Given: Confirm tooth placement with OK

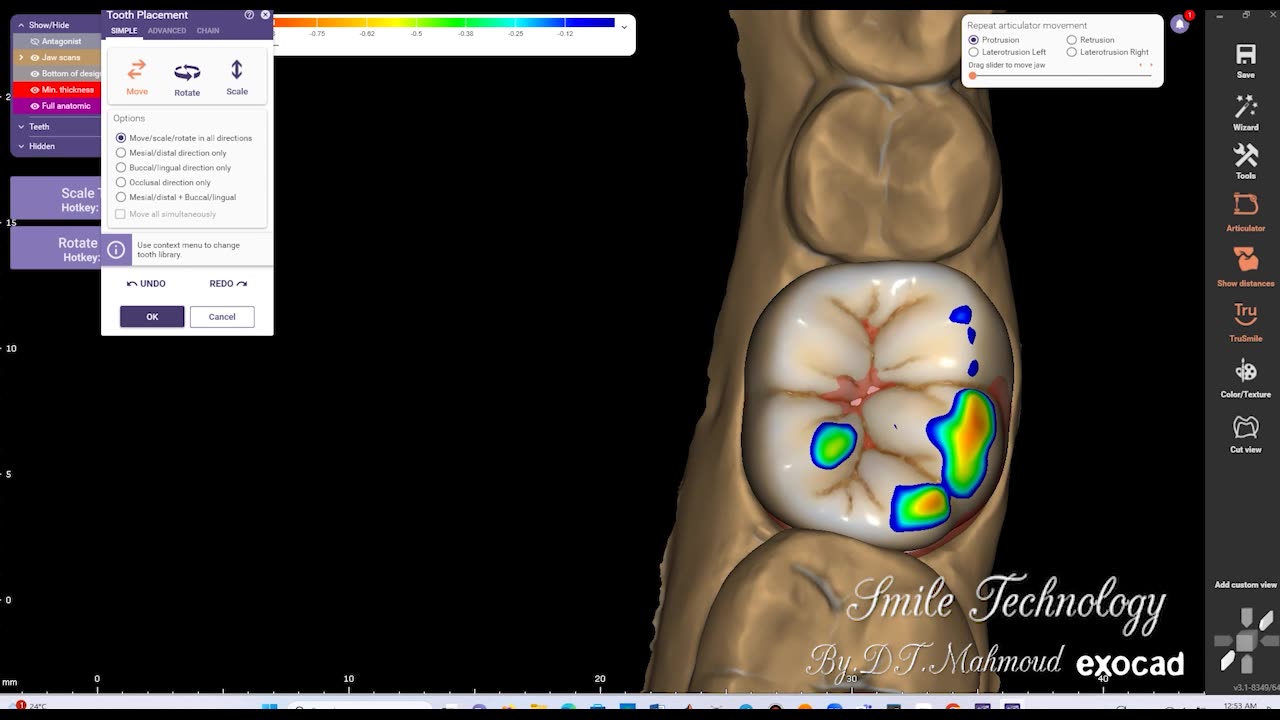Looking at the screenshot, I should 152,317.
